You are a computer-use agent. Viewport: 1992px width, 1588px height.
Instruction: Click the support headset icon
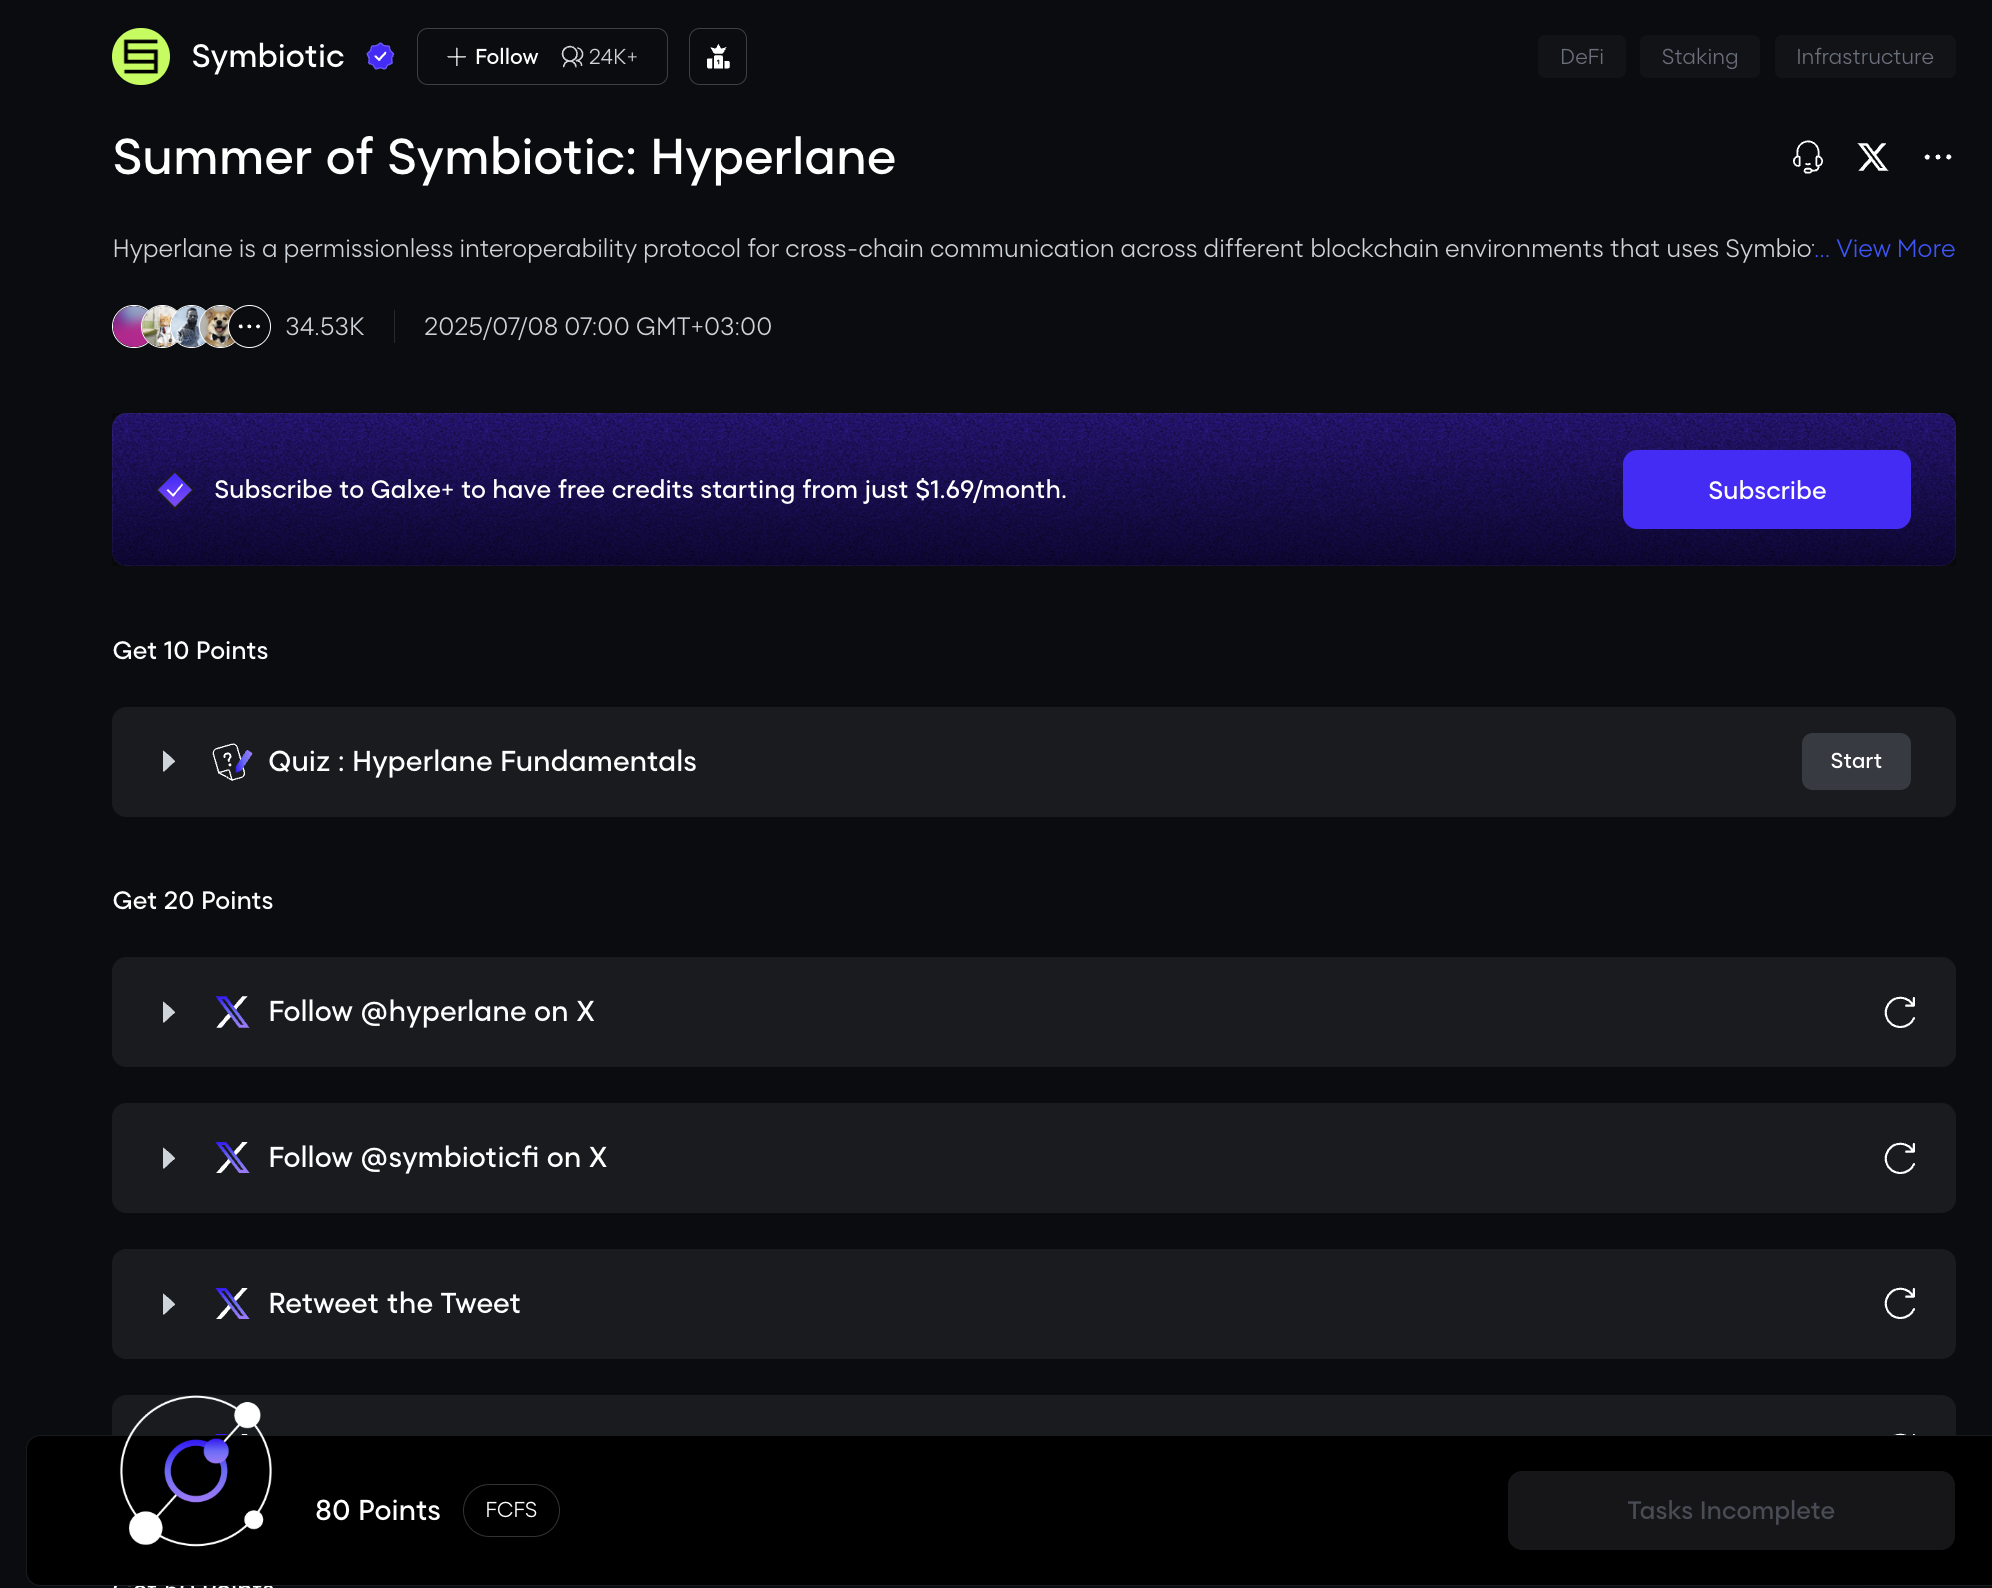click(x=1807, y=157)
